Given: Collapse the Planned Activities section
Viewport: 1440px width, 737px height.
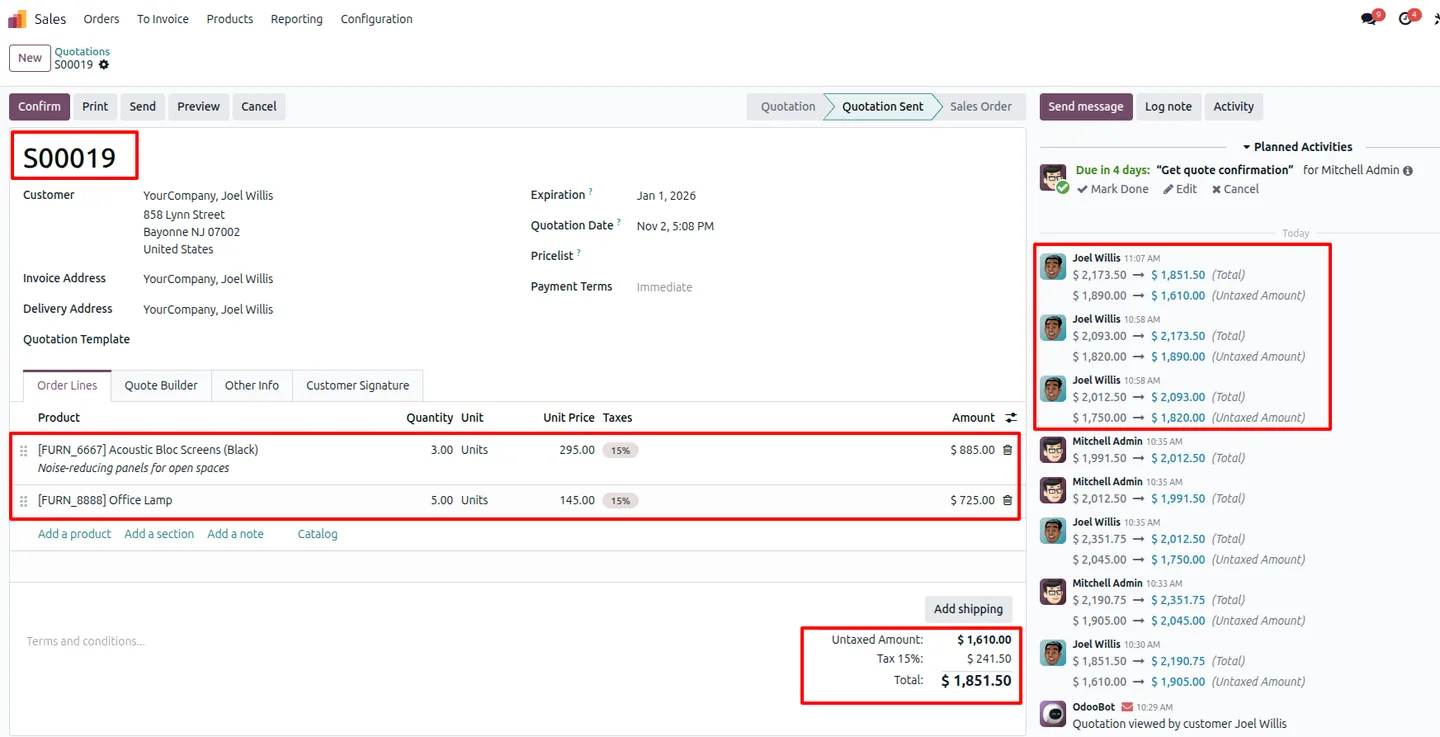Looking at the screenshot, I should pos(1298,147).
